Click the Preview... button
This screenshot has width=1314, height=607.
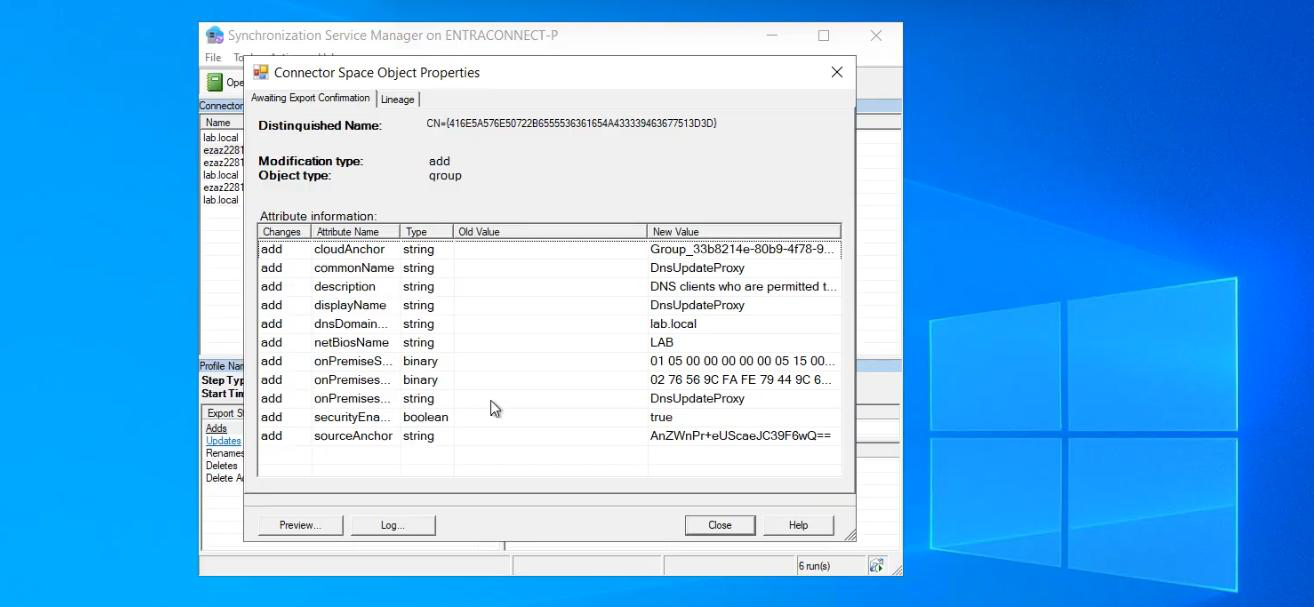300,525
